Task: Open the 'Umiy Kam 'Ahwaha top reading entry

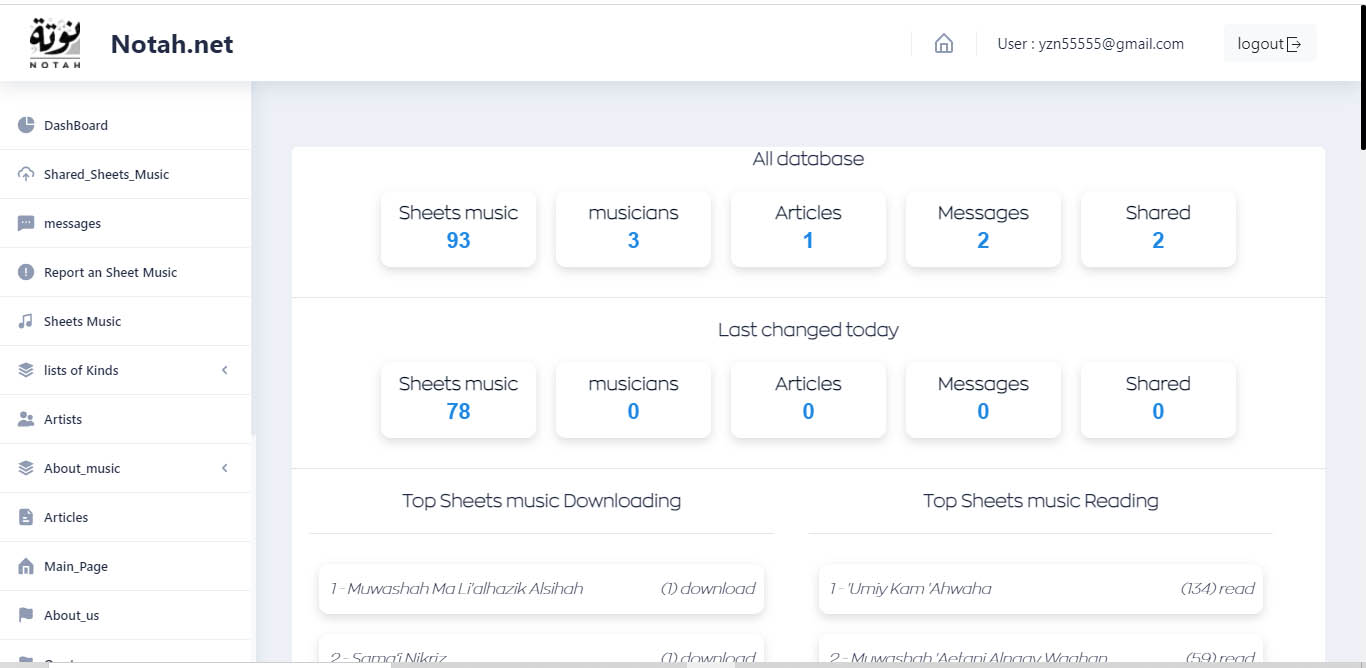Action: point(911,588)
